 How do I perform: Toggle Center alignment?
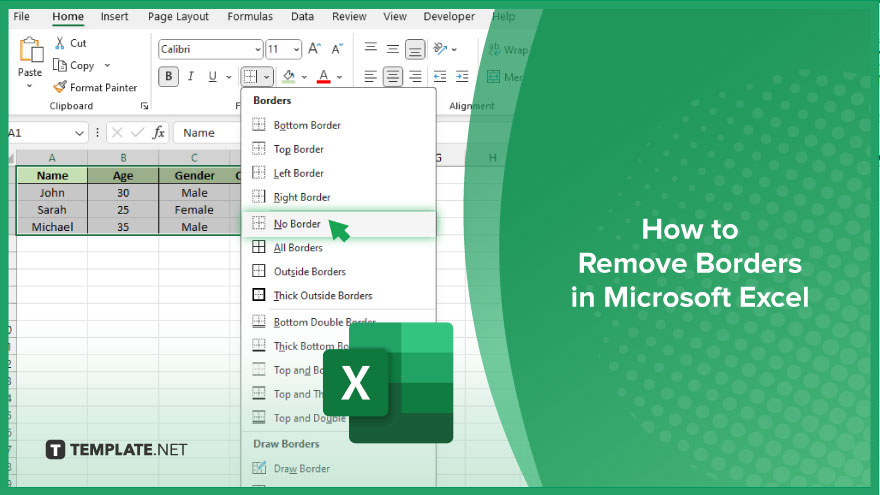[x=393, y=76]
